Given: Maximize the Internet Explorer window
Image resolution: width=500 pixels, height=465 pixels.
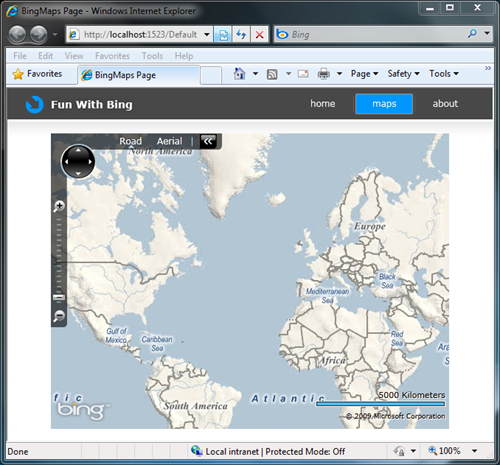Looking at the screenshot, I should point(450,8).
